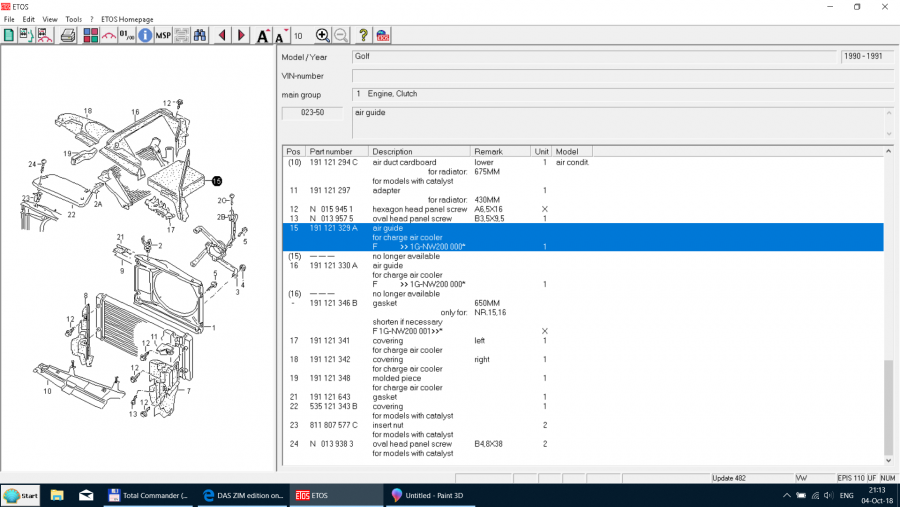
Task: Click the MSP toolbar button
Action: 163,35
